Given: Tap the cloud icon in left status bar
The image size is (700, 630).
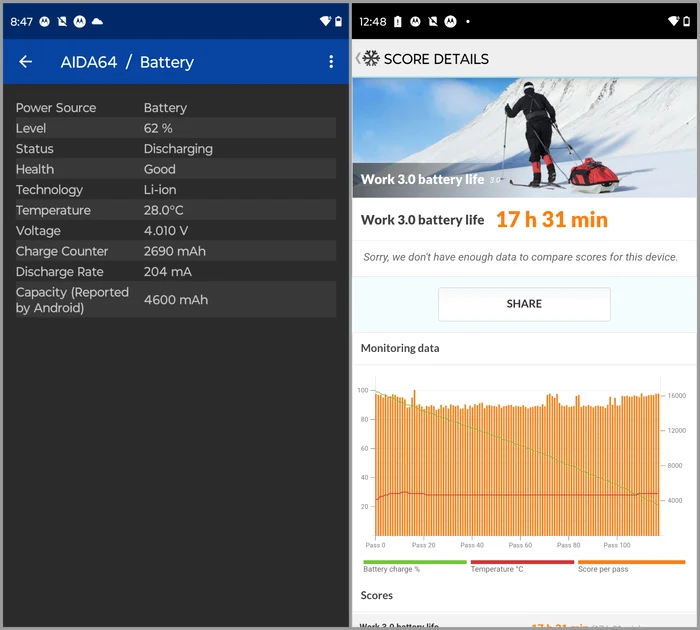Looking at the screenshot, I should coord(97,21).
